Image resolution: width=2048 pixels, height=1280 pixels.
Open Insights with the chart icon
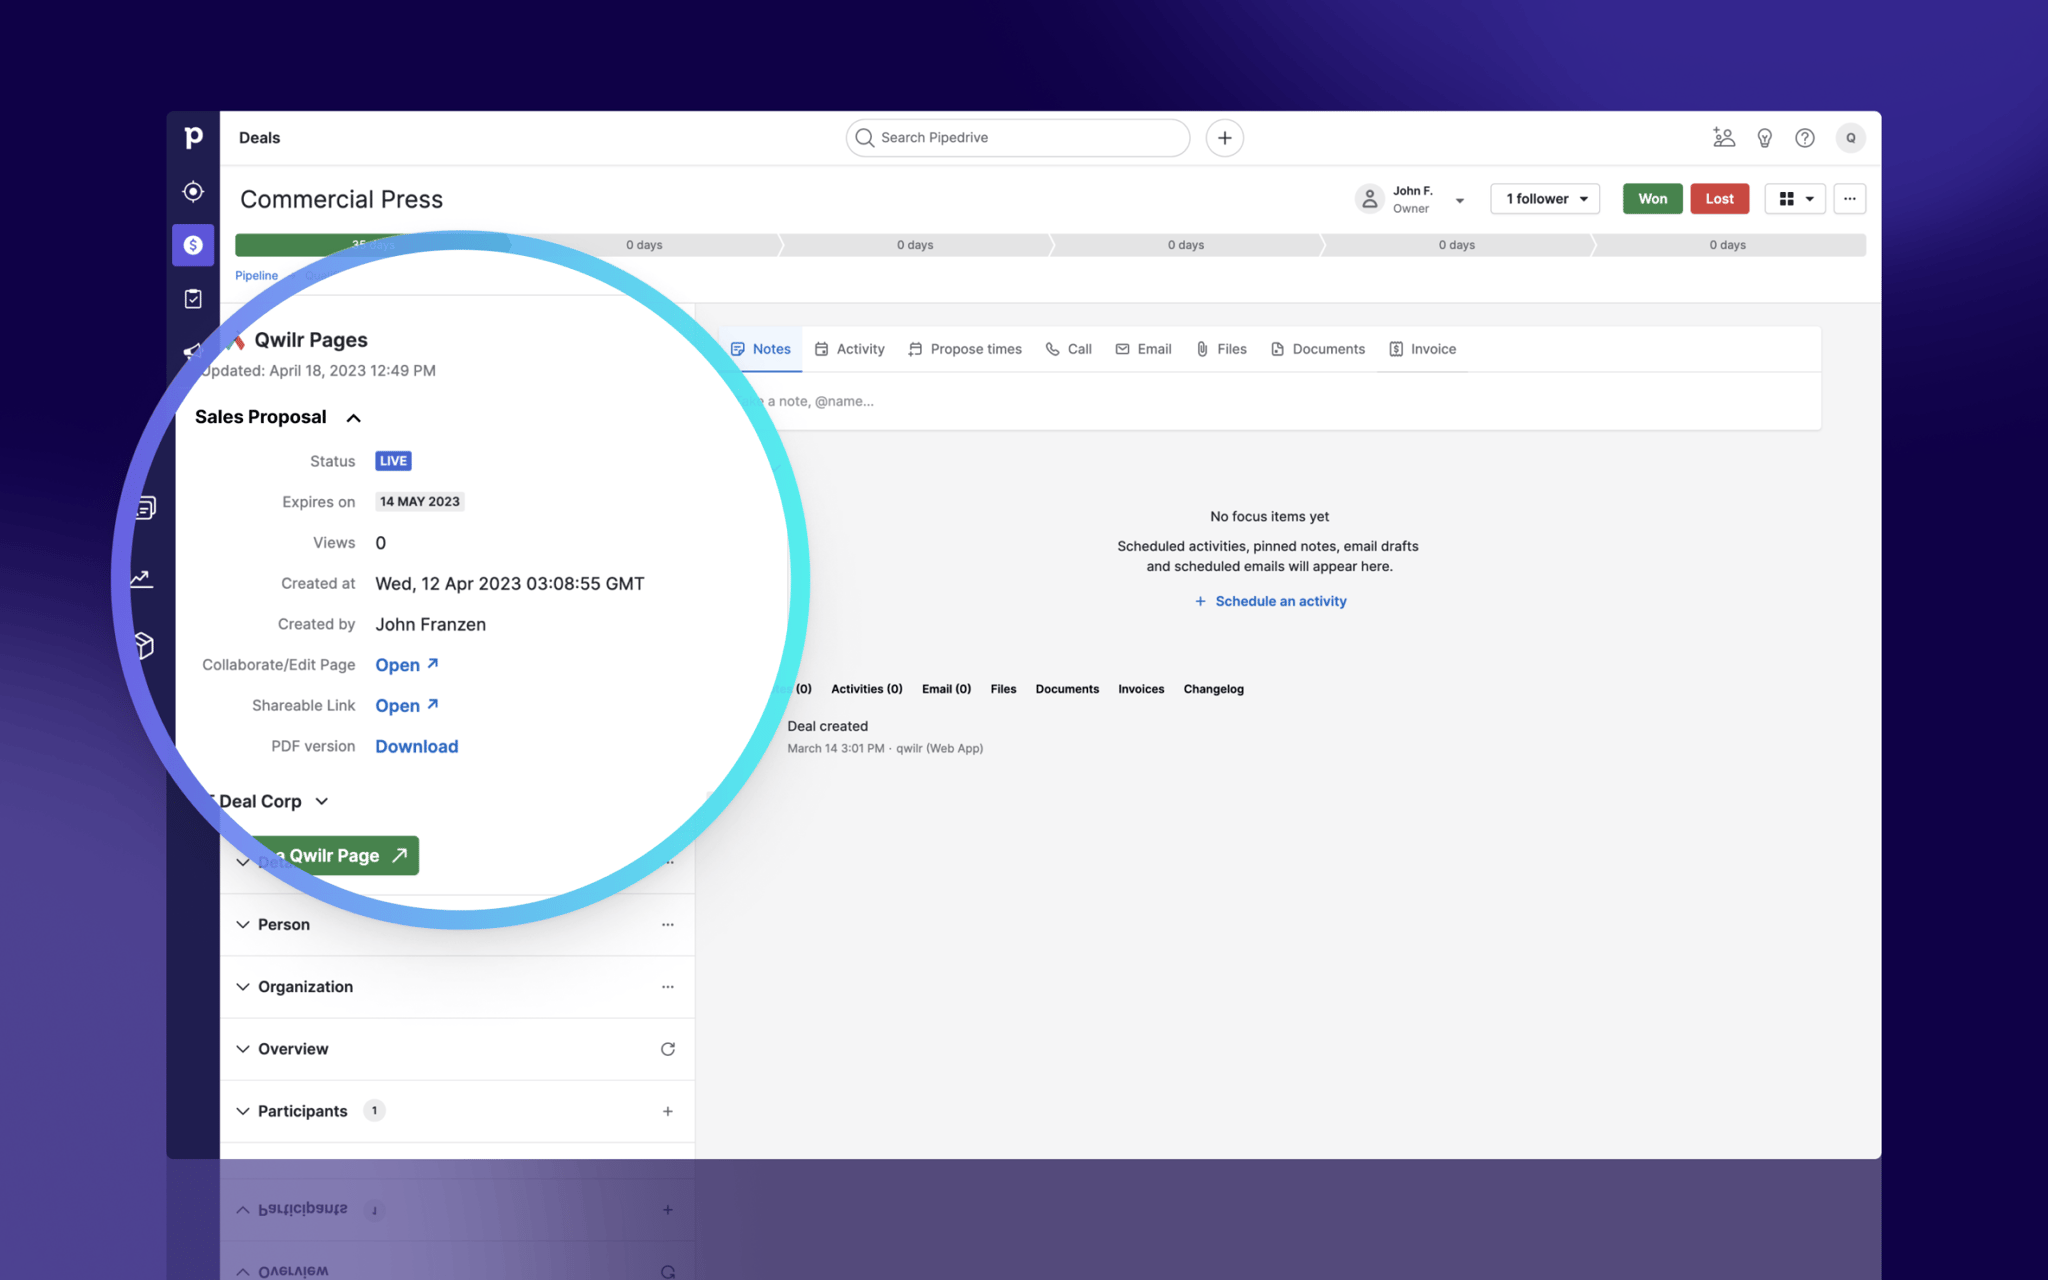click(141, 578)
